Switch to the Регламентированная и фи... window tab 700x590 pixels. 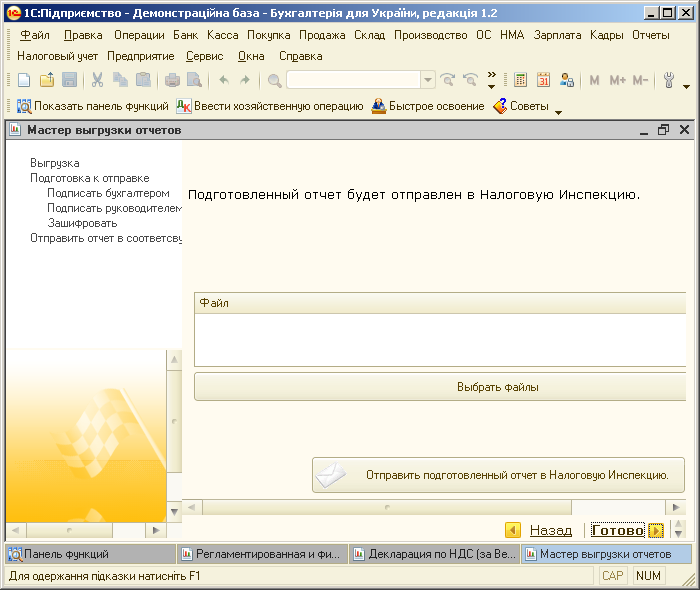coord(262,554)
